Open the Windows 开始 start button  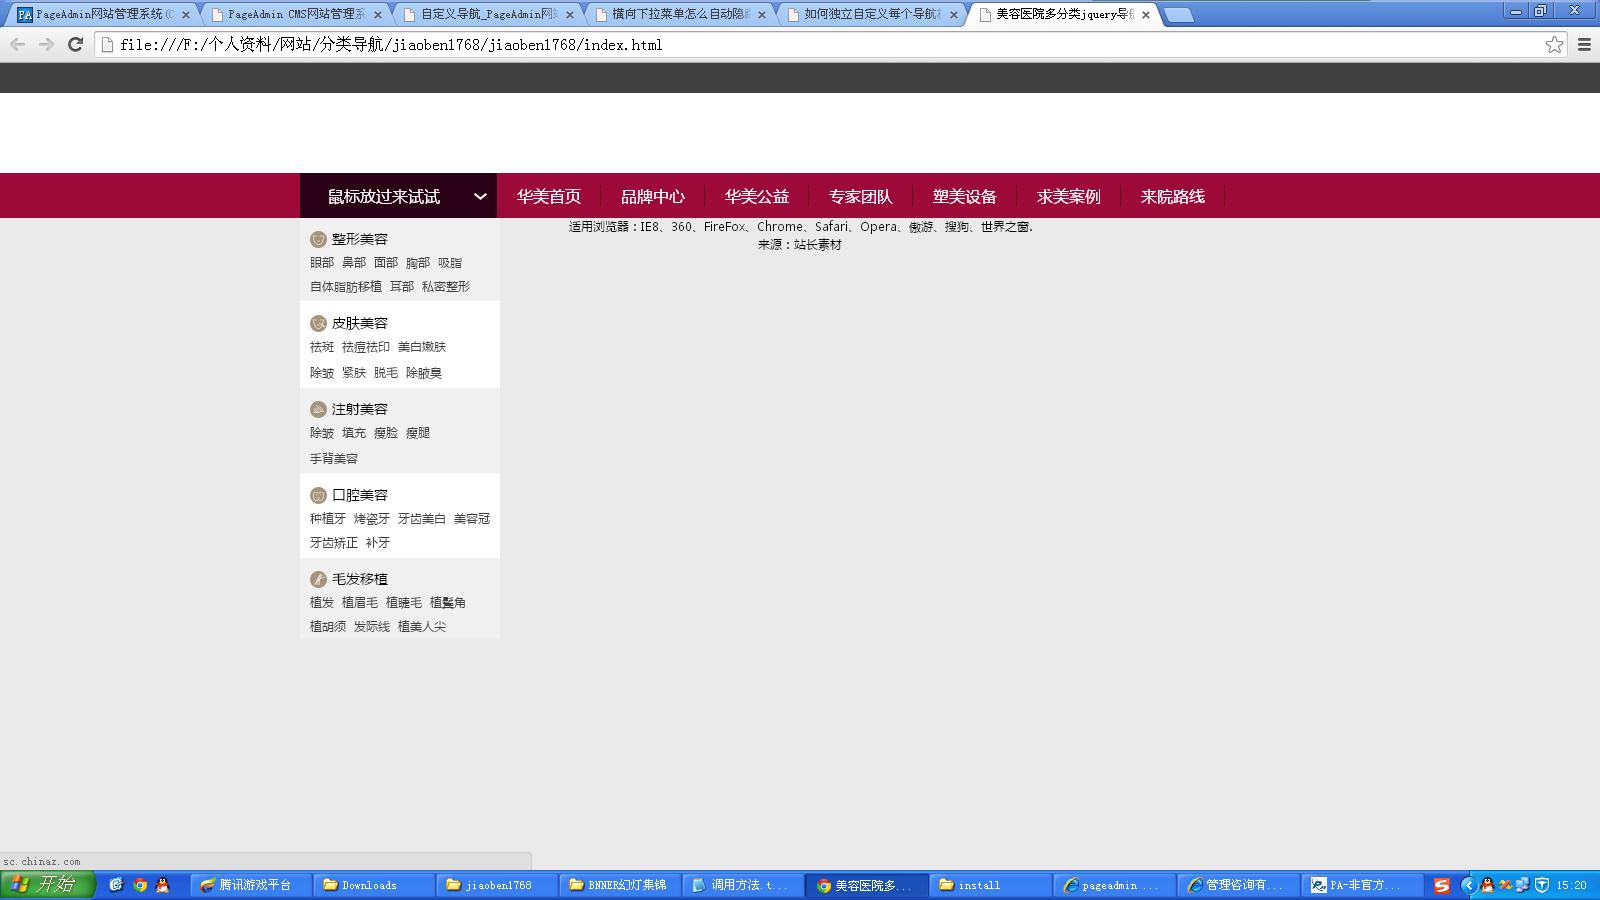(47, 884)
